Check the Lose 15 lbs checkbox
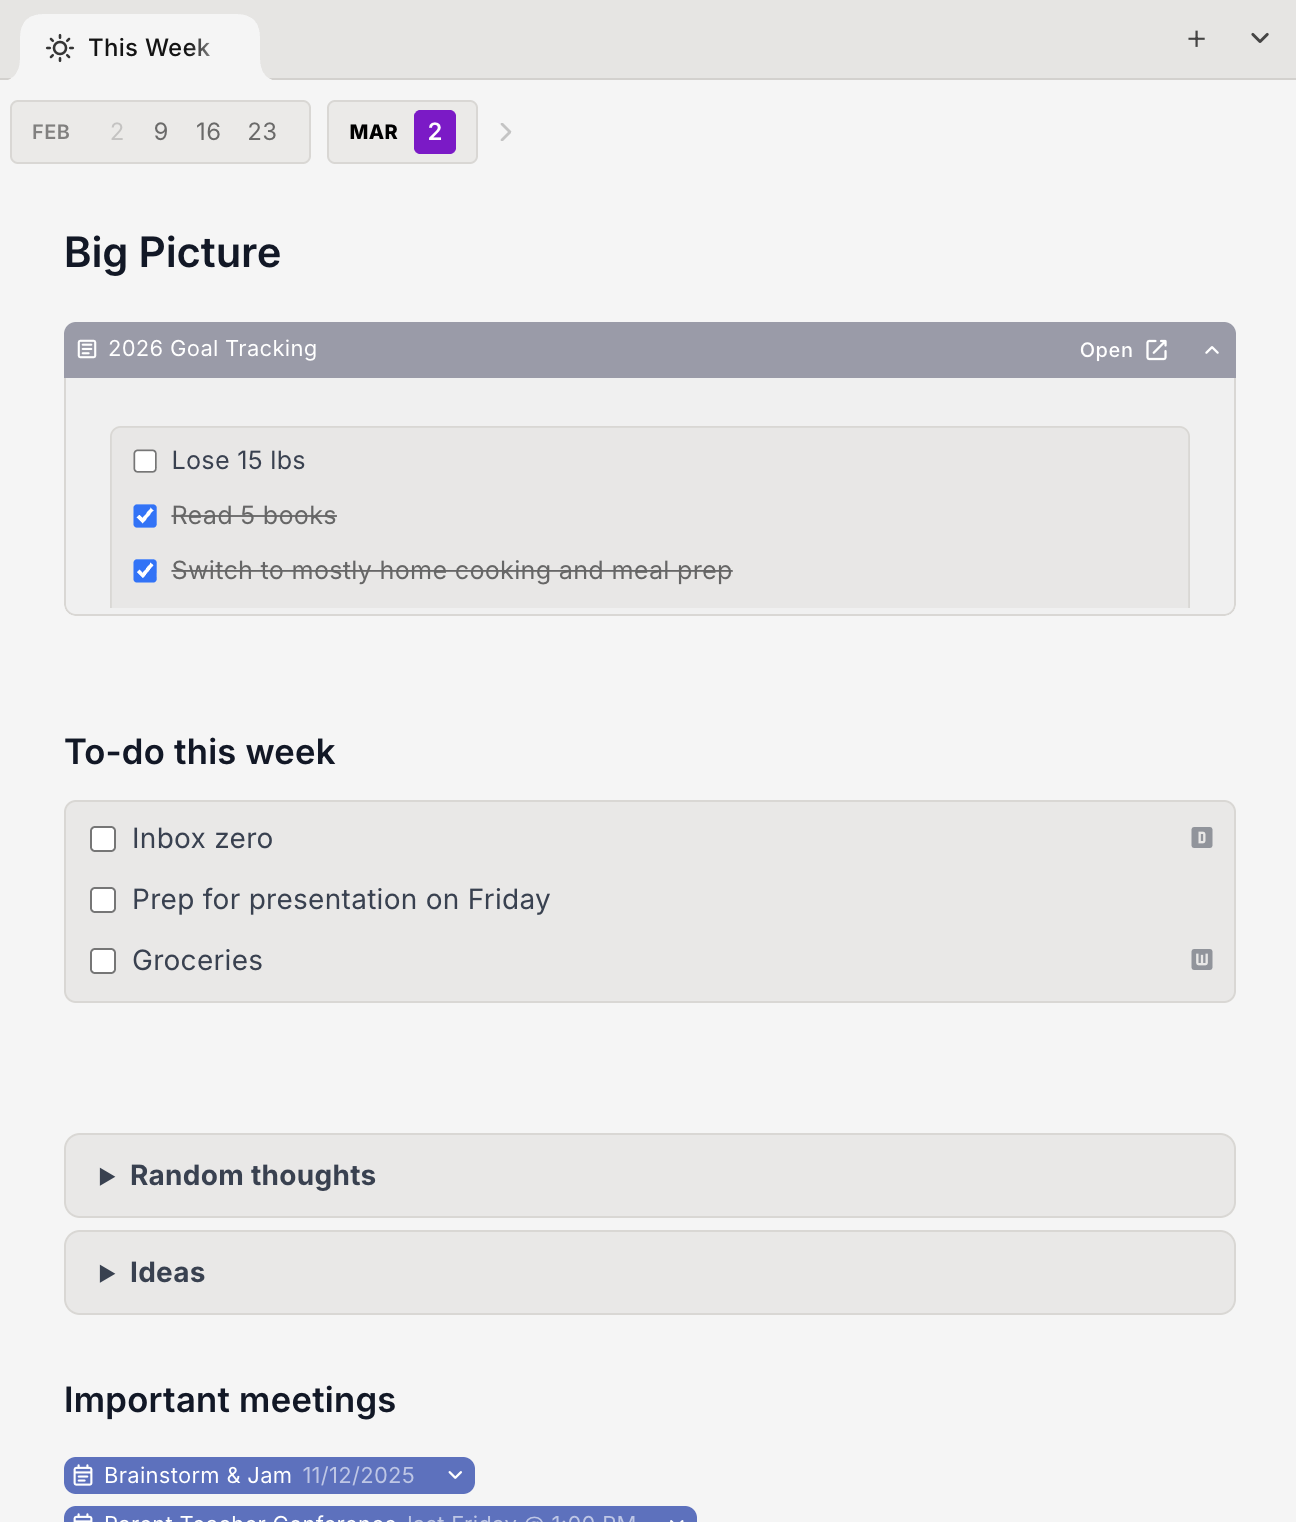This screenshot has width=1296, height=1522. (x=145, y=461)
